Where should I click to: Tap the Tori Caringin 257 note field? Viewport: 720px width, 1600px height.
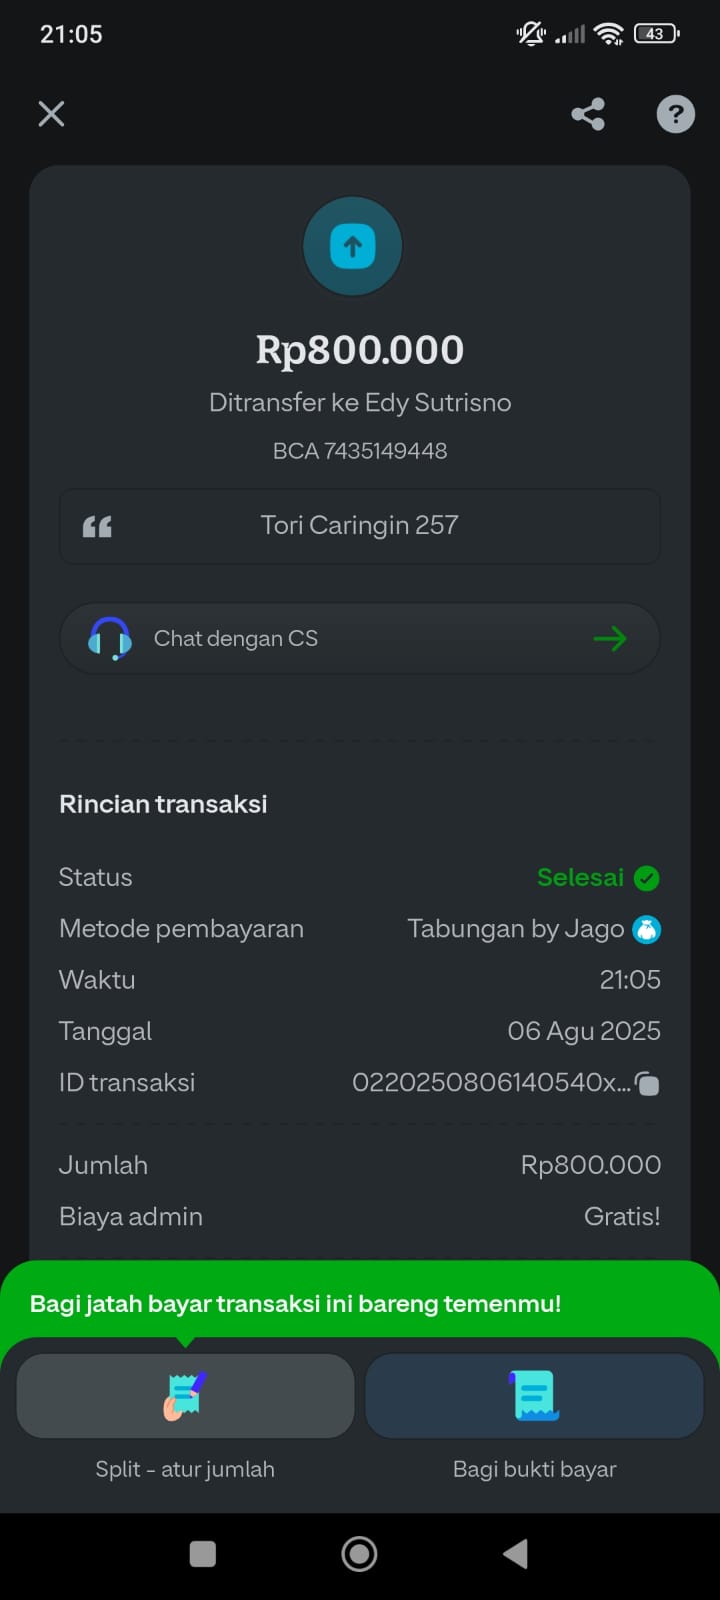pyautogui.click(x=360, y=526)
